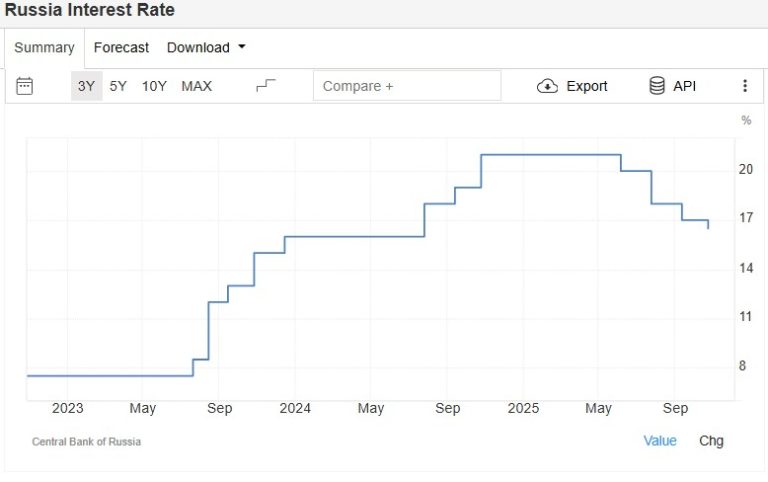Click the API button label
The height and width of the screenshot is (482, 768).
[x=684, y=86]
